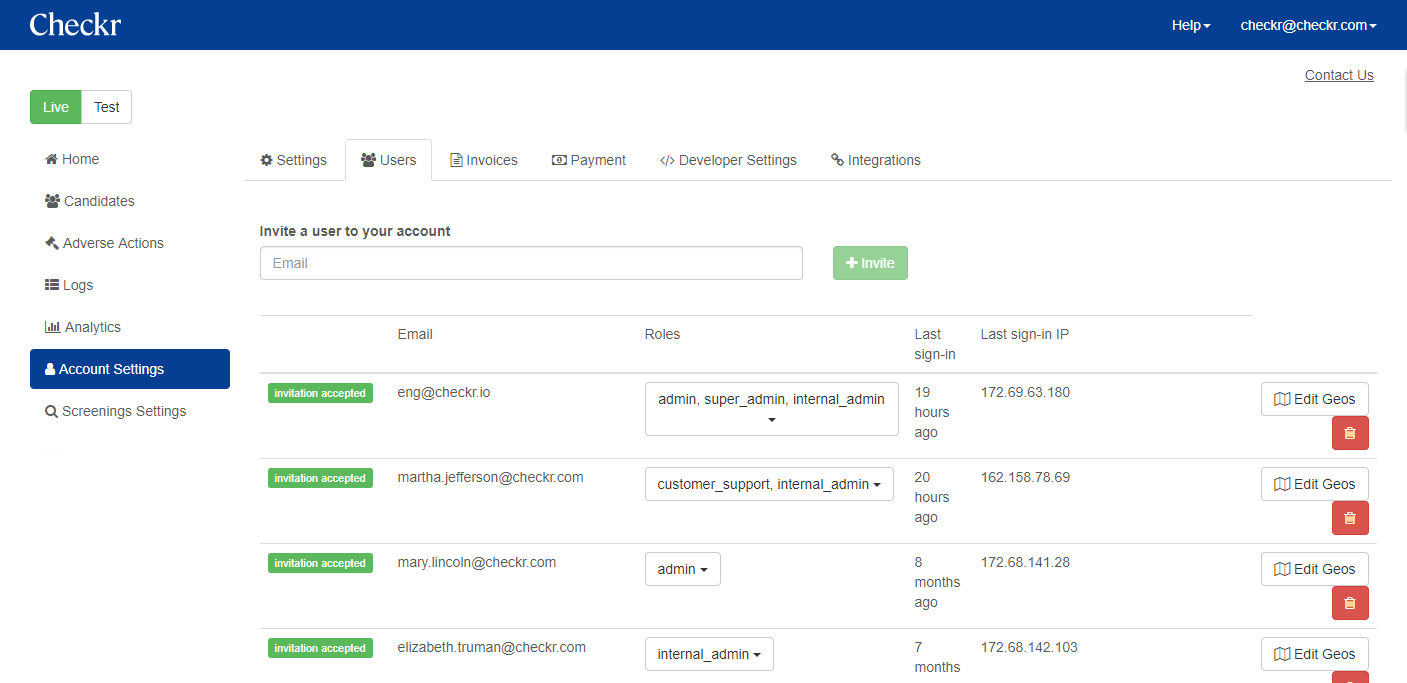Open Candidates using the people icon
Image resolution: width=1407 pixels, height=683 pixels.
click(x=51, y=201)
